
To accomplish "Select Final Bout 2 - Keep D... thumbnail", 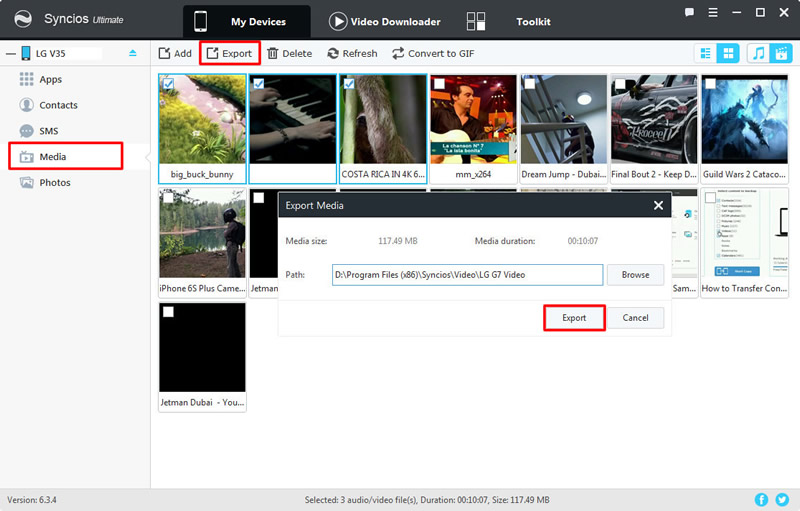I will [x=654, y=119].
